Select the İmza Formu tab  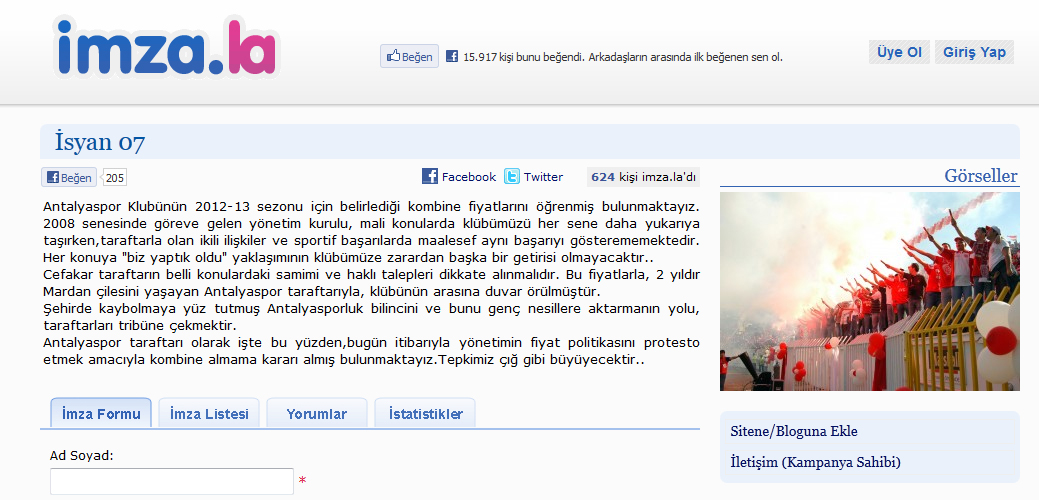point(101,413)
